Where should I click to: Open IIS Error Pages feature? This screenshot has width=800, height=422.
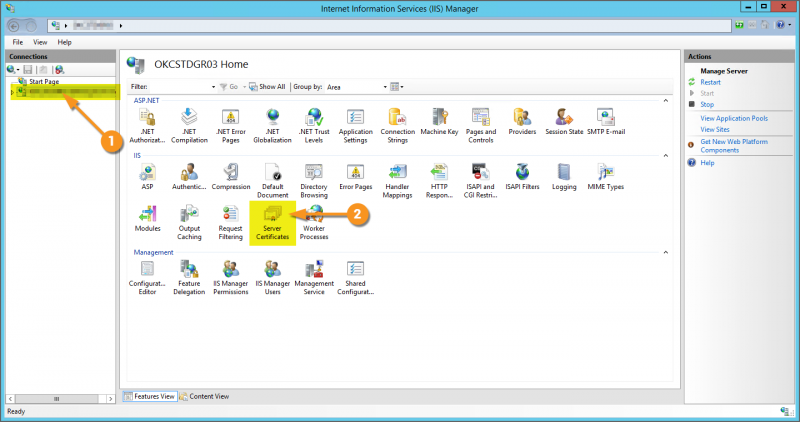tap(356, 177)
